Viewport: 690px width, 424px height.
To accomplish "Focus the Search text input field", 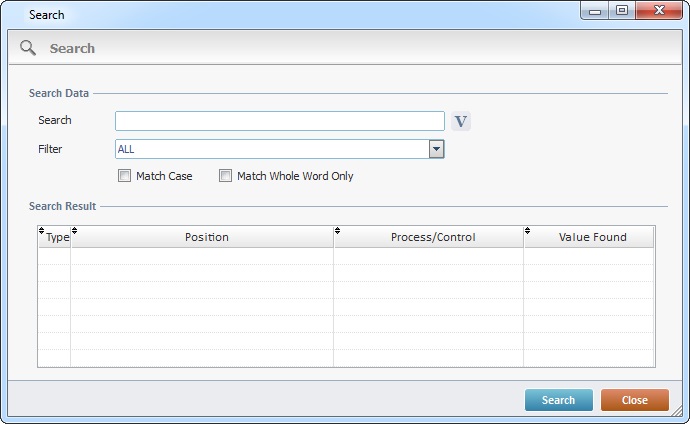I will [279, 121].
